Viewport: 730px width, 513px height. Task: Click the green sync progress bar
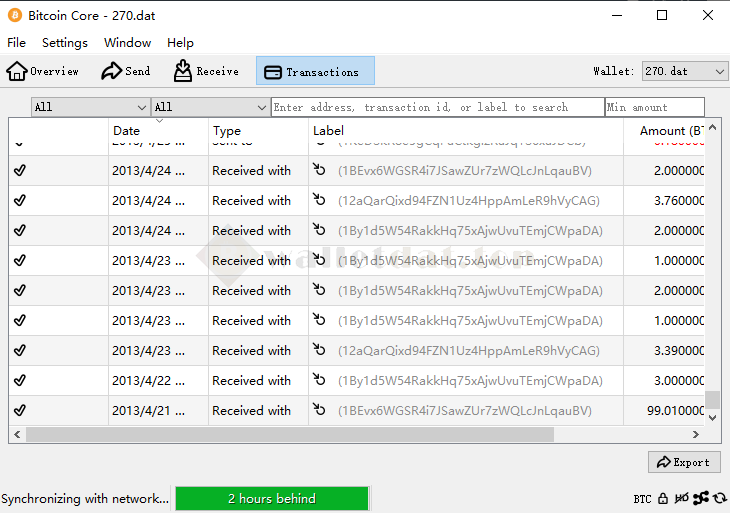click(271, 498)
